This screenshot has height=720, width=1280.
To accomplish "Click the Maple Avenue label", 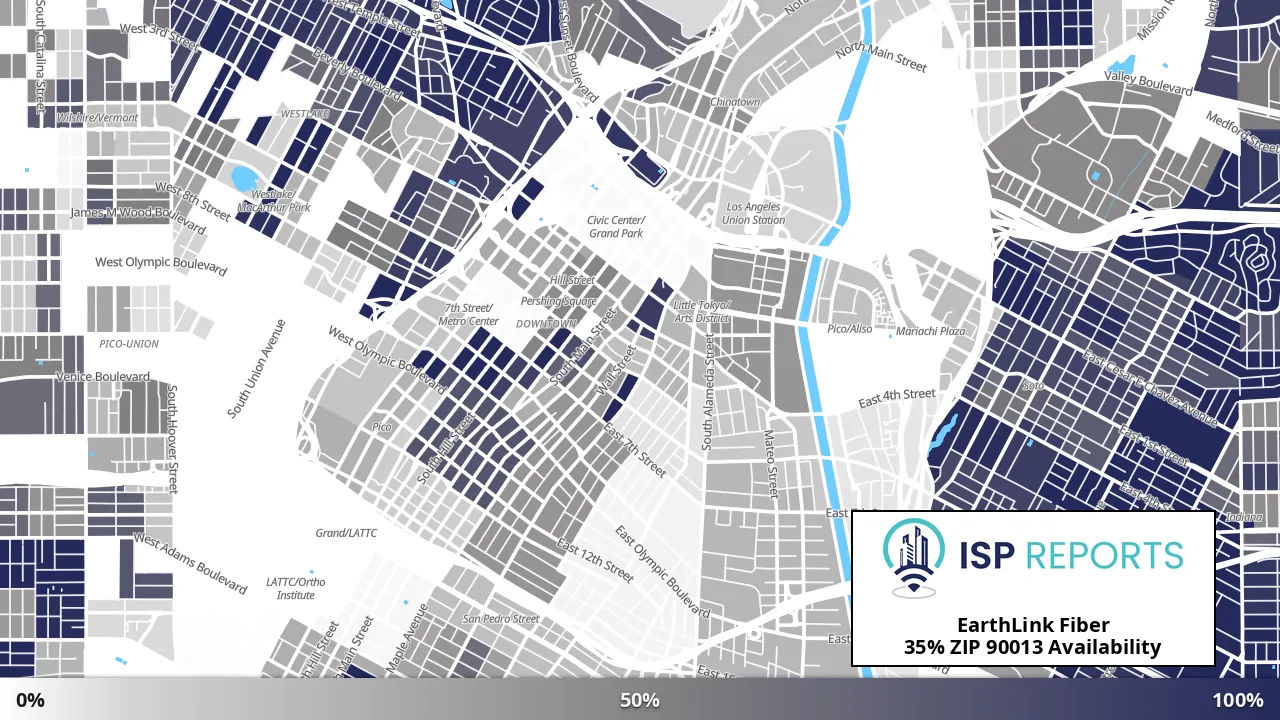I will click(x=407, y=637).
